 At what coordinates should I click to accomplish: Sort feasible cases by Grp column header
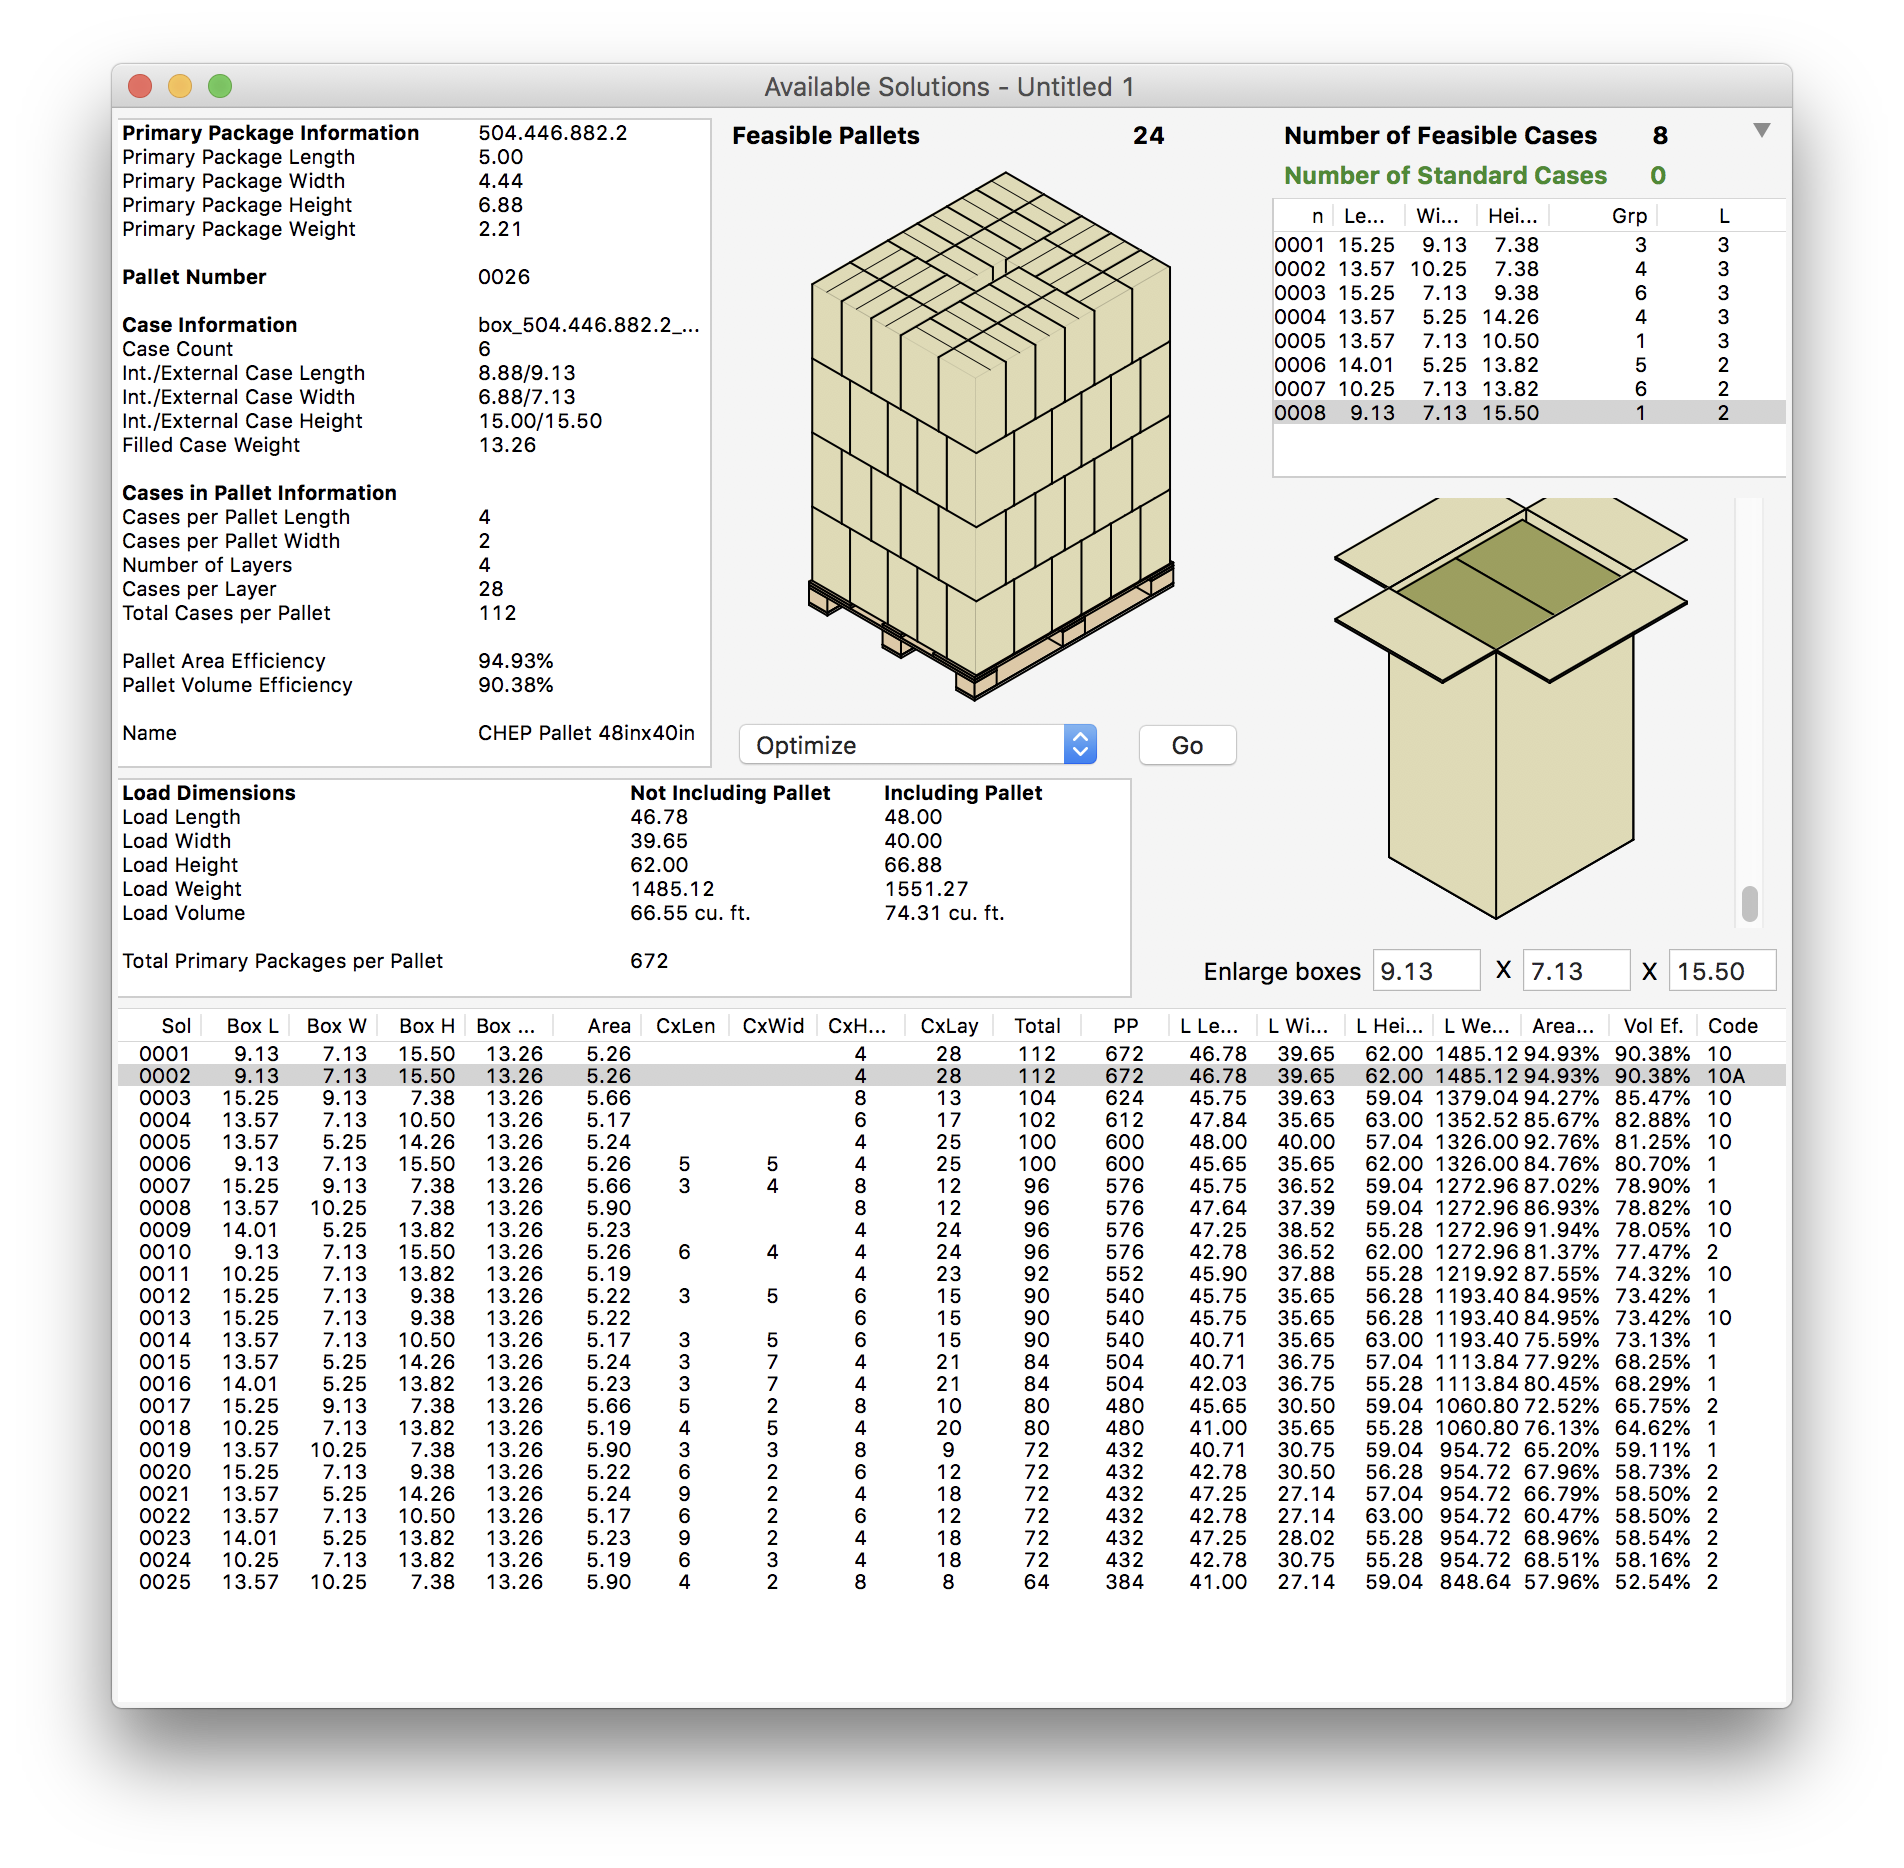pos(1628,216)
